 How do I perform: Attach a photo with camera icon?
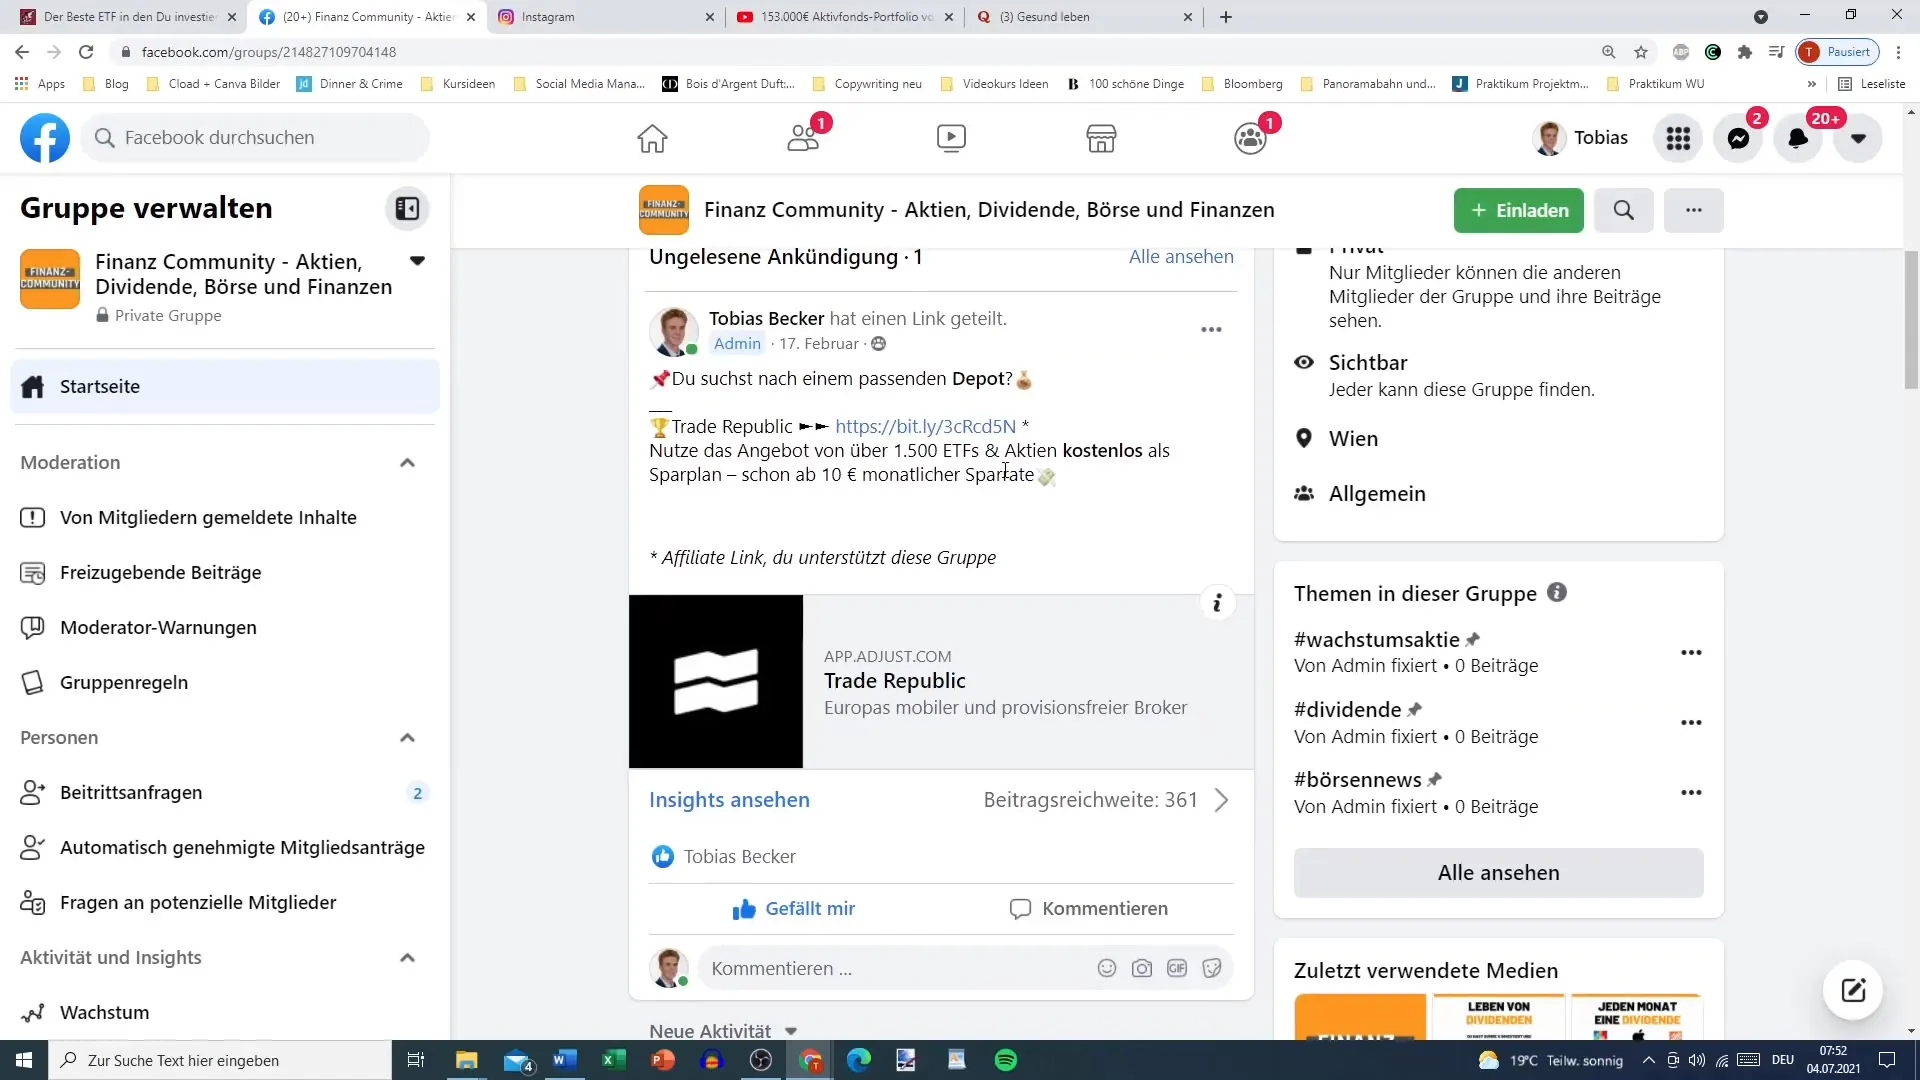tap(1141, 968)
